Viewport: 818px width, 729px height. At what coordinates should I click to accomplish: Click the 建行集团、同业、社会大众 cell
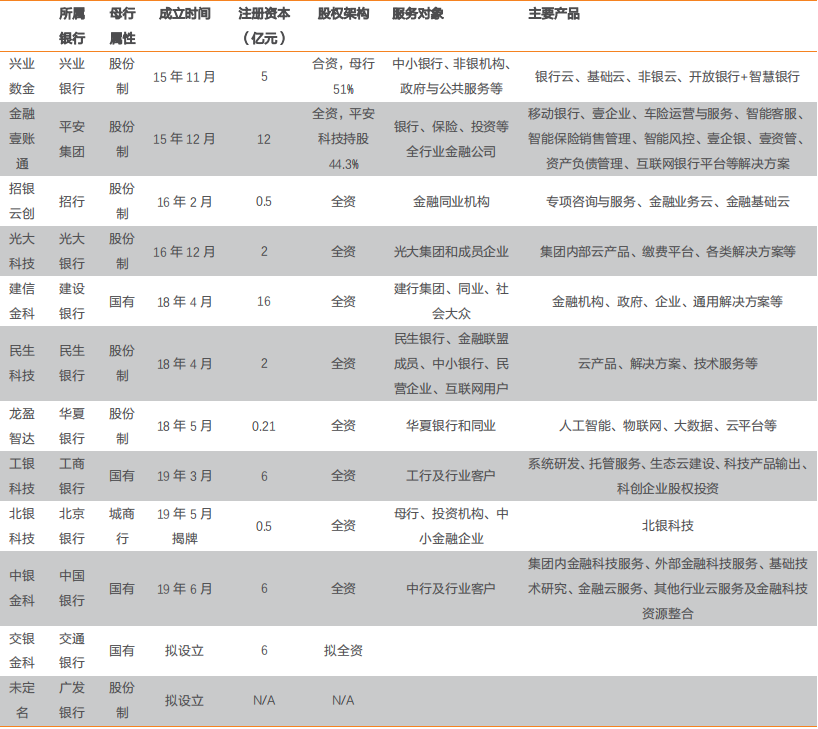451,302
